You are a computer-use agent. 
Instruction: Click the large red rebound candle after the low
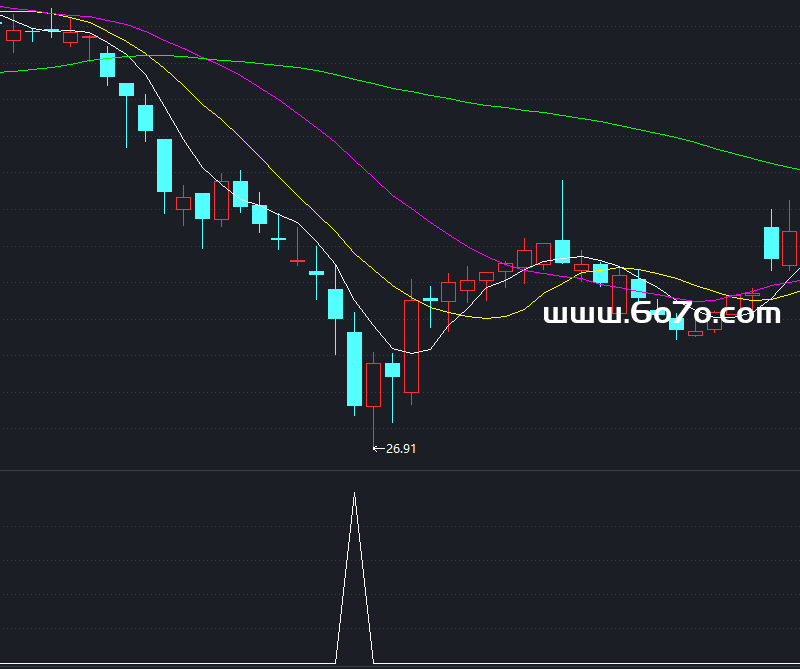(x=411, y=345)
